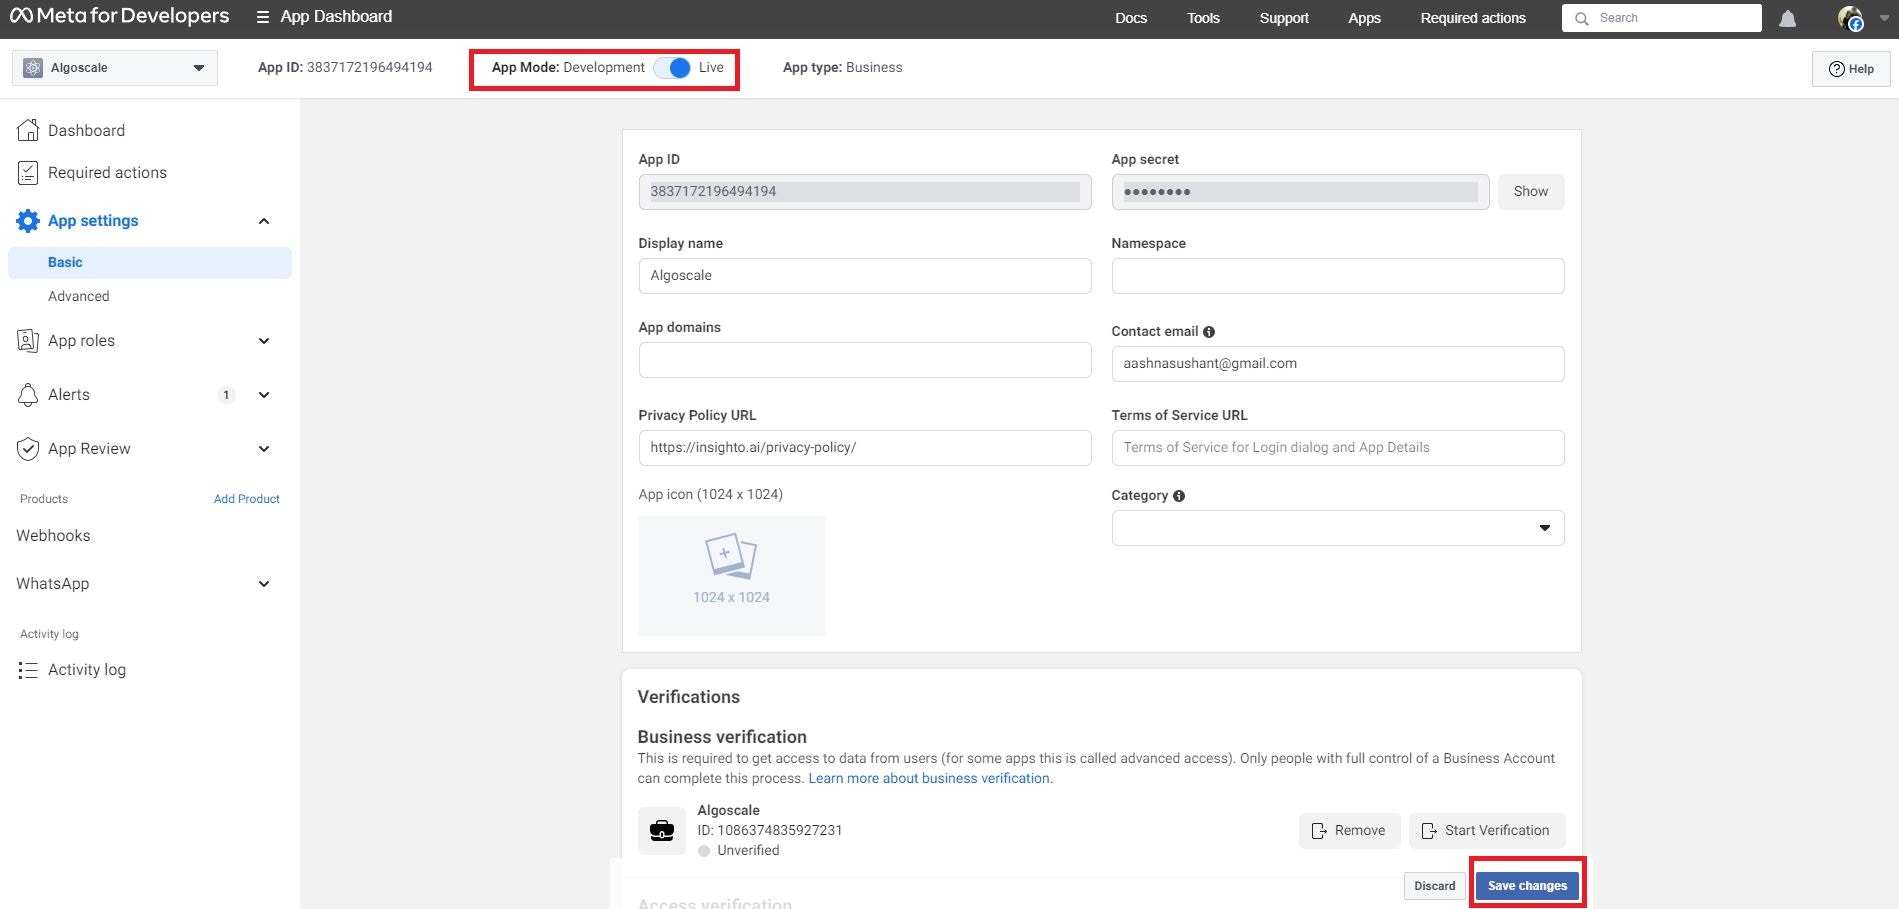Click the Meta for Developers logo
Viewport: 1899px width, 909px height.
(x=119, y=16)
